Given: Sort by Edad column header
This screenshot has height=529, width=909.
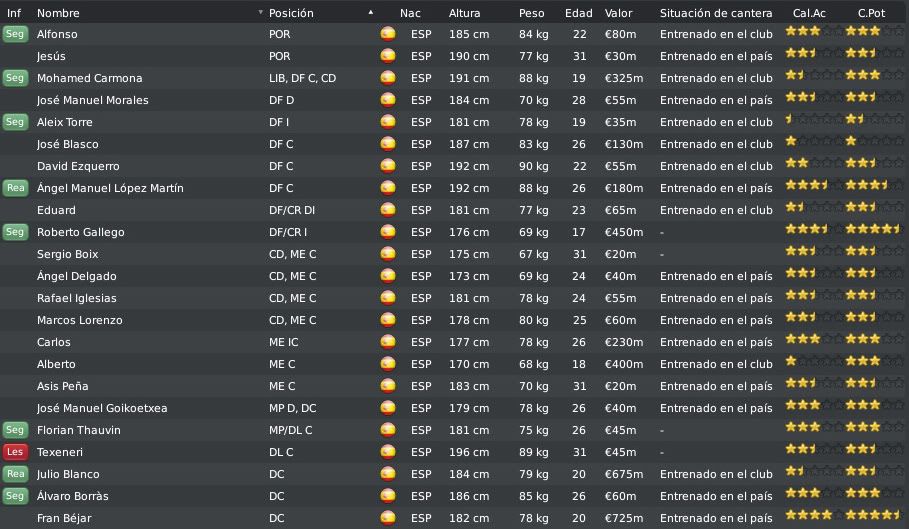Looking at the screenshot, I should coord(579,13).
